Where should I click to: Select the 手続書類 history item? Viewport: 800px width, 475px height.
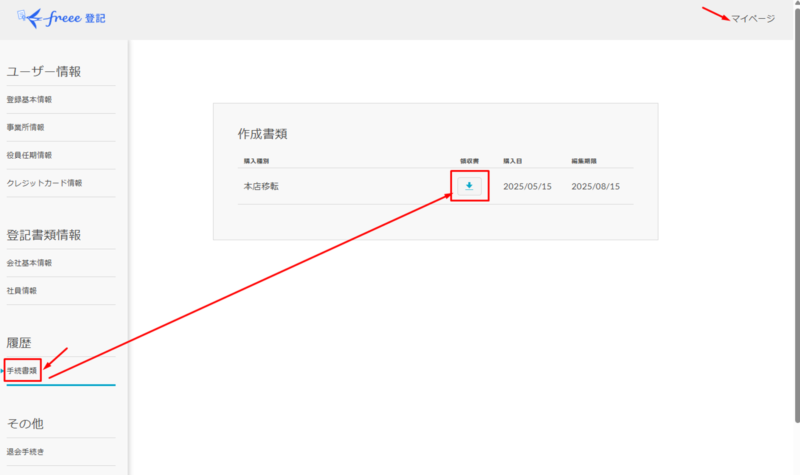point(23,371)
